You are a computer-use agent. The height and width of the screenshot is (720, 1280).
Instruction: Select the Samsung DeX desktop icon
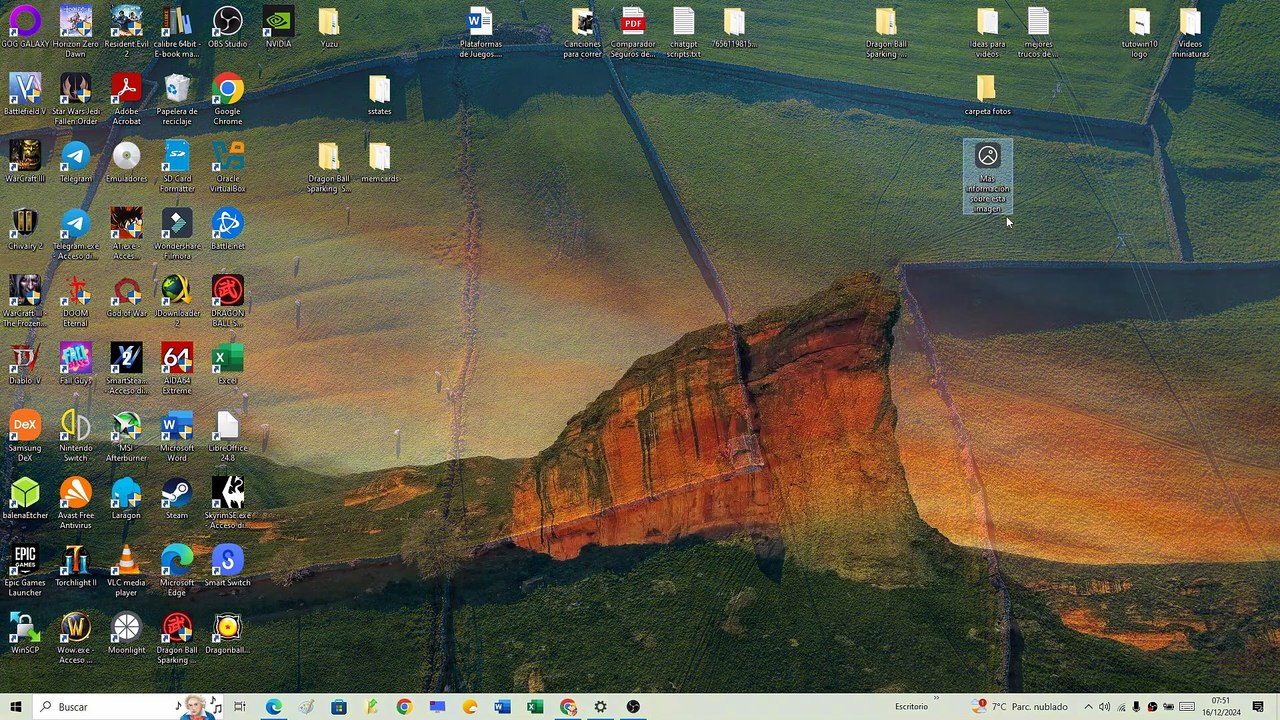coord(25,436)
